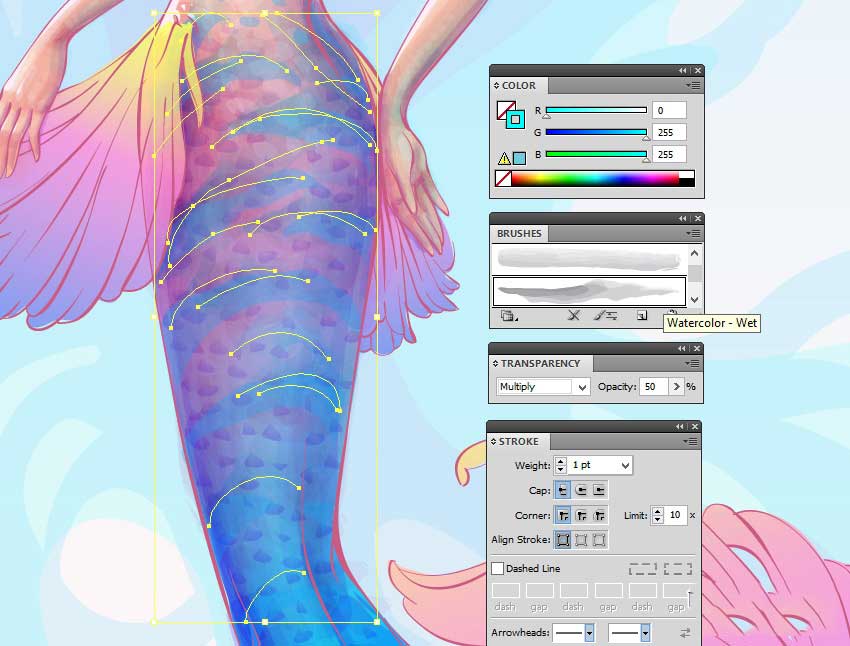Select Round Join corner option
This screenshot has width=850, height=646.
[581, 515]
